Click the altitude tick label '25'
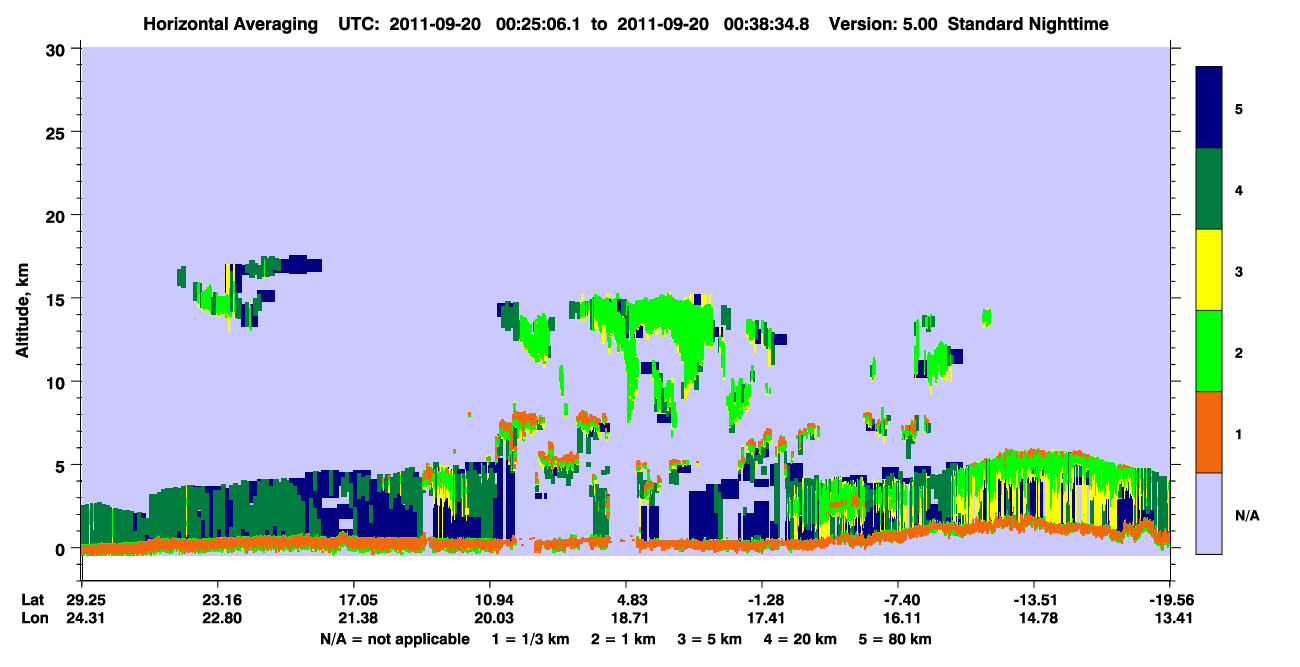 58,132
